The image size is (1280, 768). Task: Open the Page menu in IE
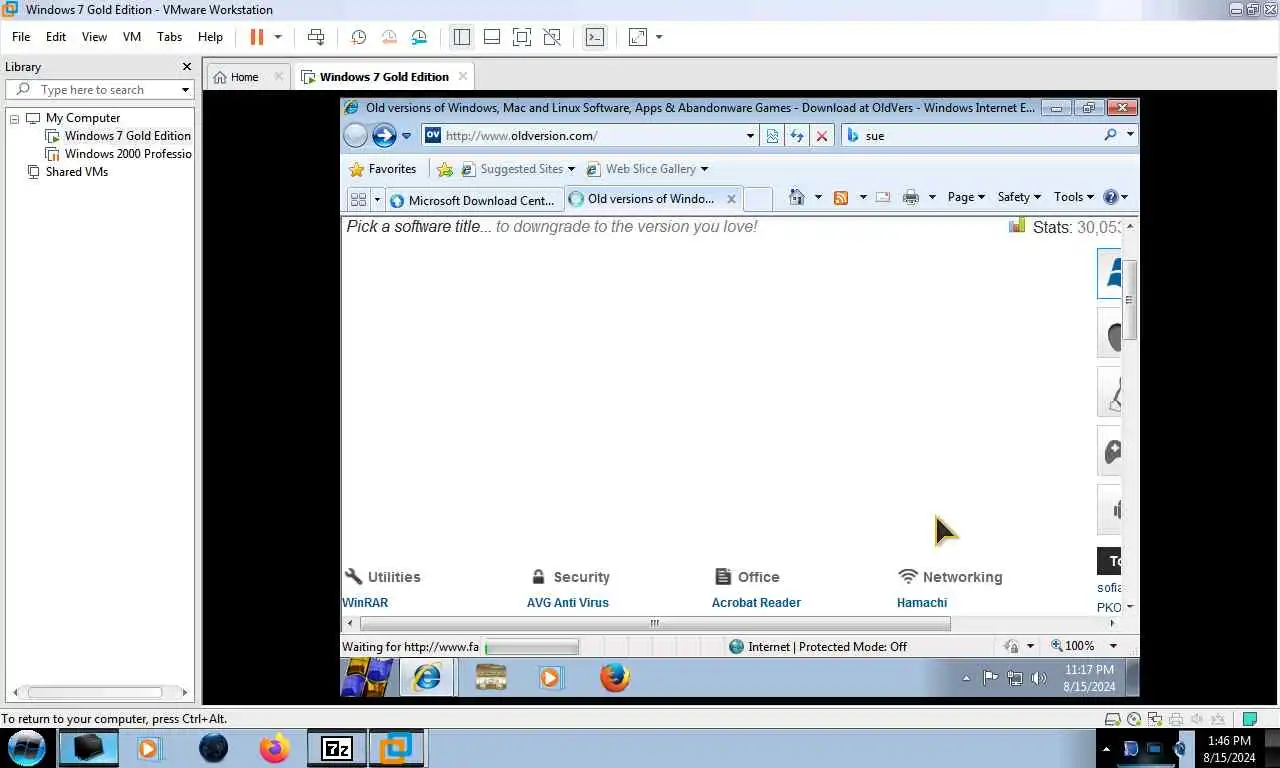[966, 197]
